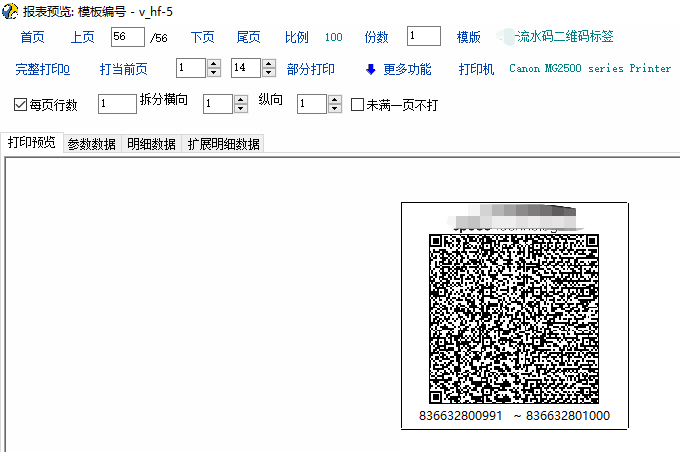The height and width of the screenshot is (452, 680).
Task: Click the 部分打印 button
Action: pos(310,70)
